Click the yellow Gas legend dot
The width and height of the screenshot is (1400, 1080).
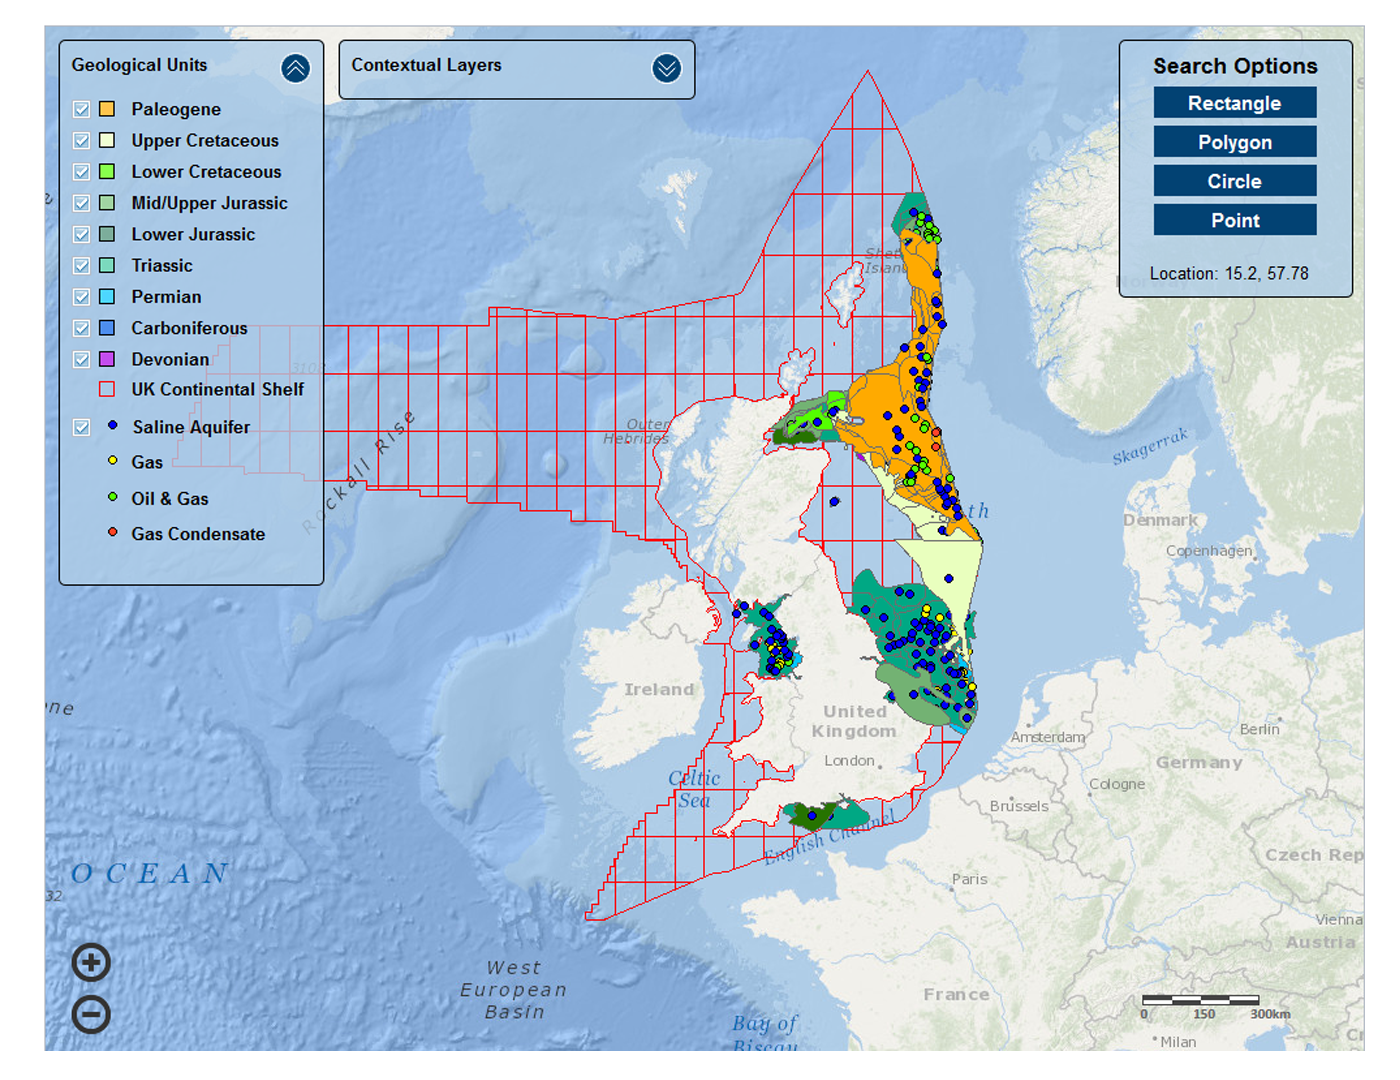pyautogui.click(x=113, y=461)
